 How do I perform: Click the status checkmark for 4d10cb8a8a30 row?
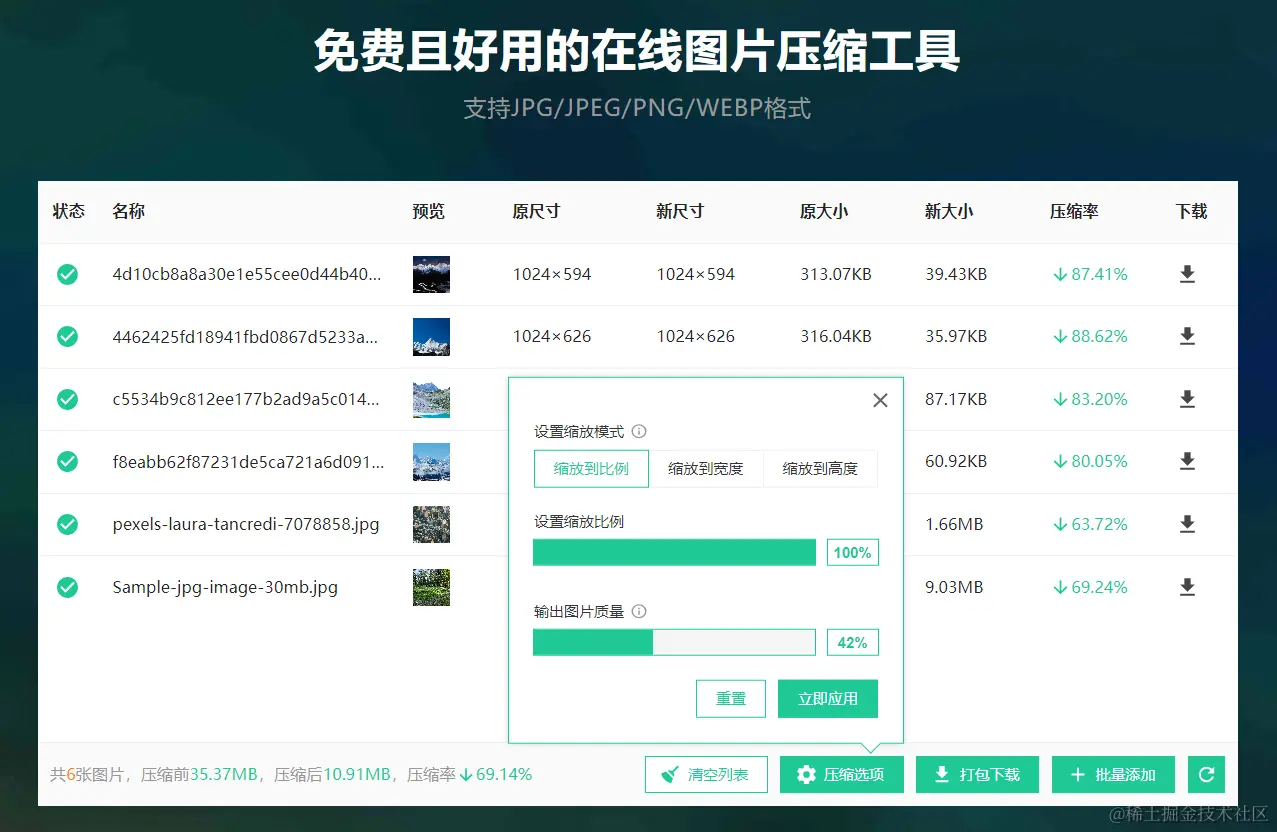(x=67, y=274)
